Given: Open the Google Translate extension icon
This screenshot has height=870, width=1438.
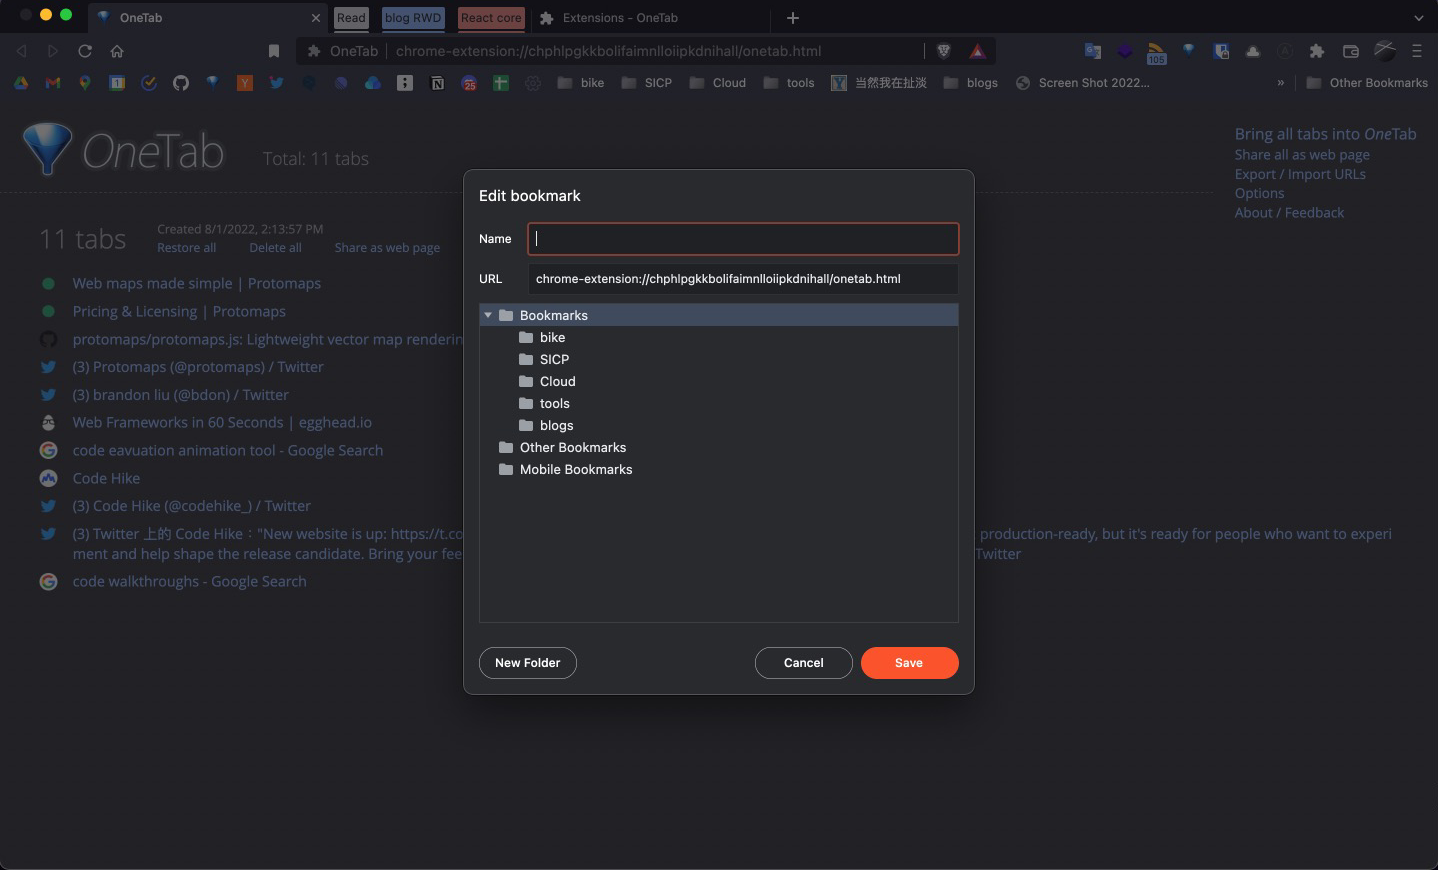Looking at the screenshot, I should [x=1092, y=50].
